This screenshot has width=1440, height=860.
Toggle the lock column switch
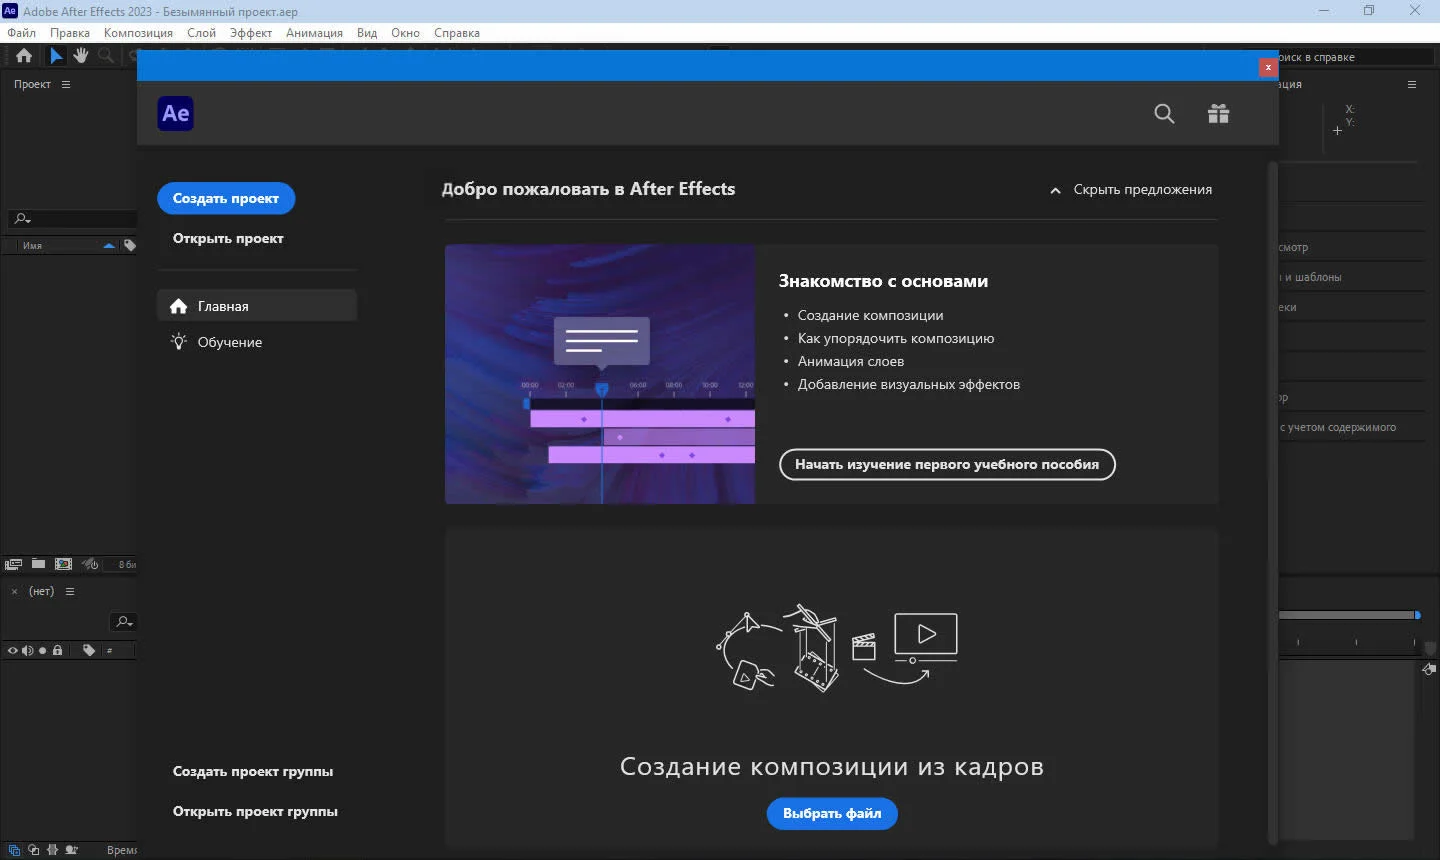[x=57, y=650]
